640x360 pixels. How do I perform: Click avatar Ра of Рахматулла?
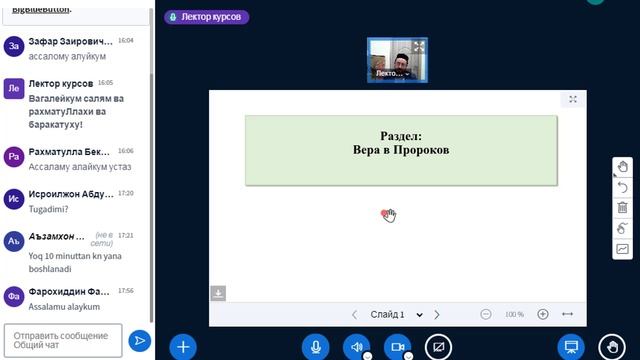[14, 157]
